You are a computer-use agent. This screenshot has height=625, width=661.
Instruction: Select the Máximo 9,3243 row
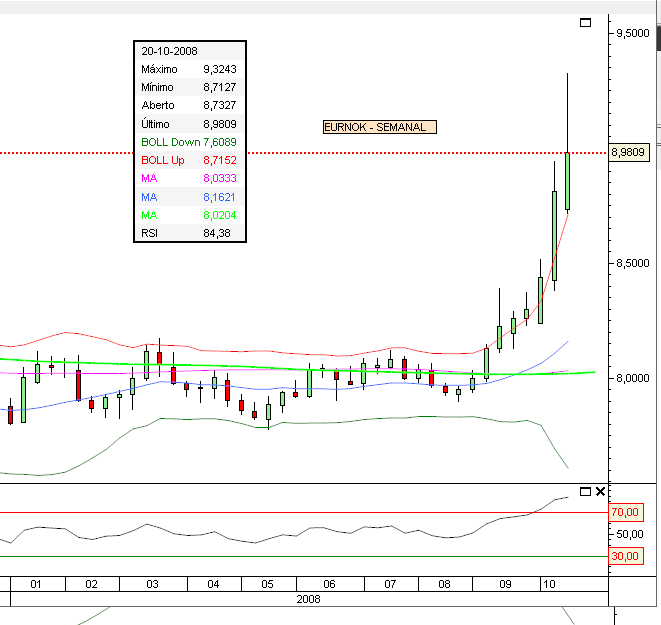click(x=190, y=69)
